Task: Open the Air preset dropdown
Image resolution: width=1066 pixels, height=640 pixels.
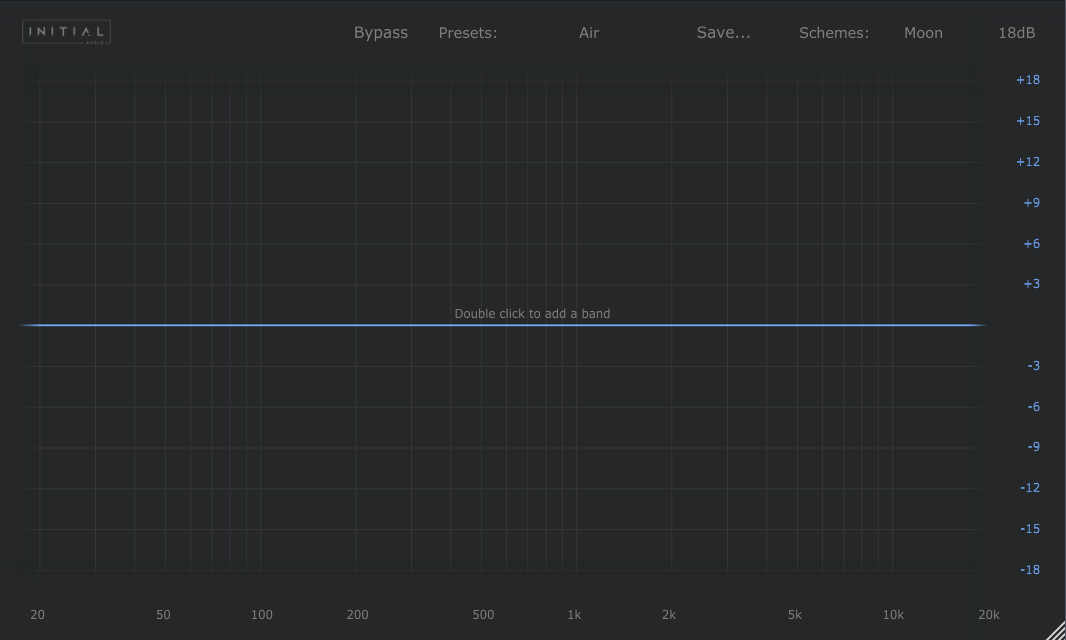Action: (x=589, y=33)
